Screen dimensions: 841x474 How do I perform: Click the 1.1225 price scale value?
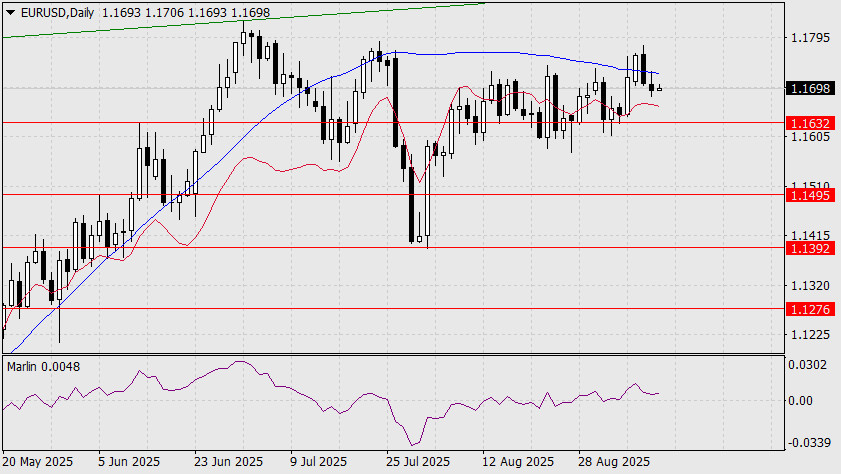click(810, 335)
